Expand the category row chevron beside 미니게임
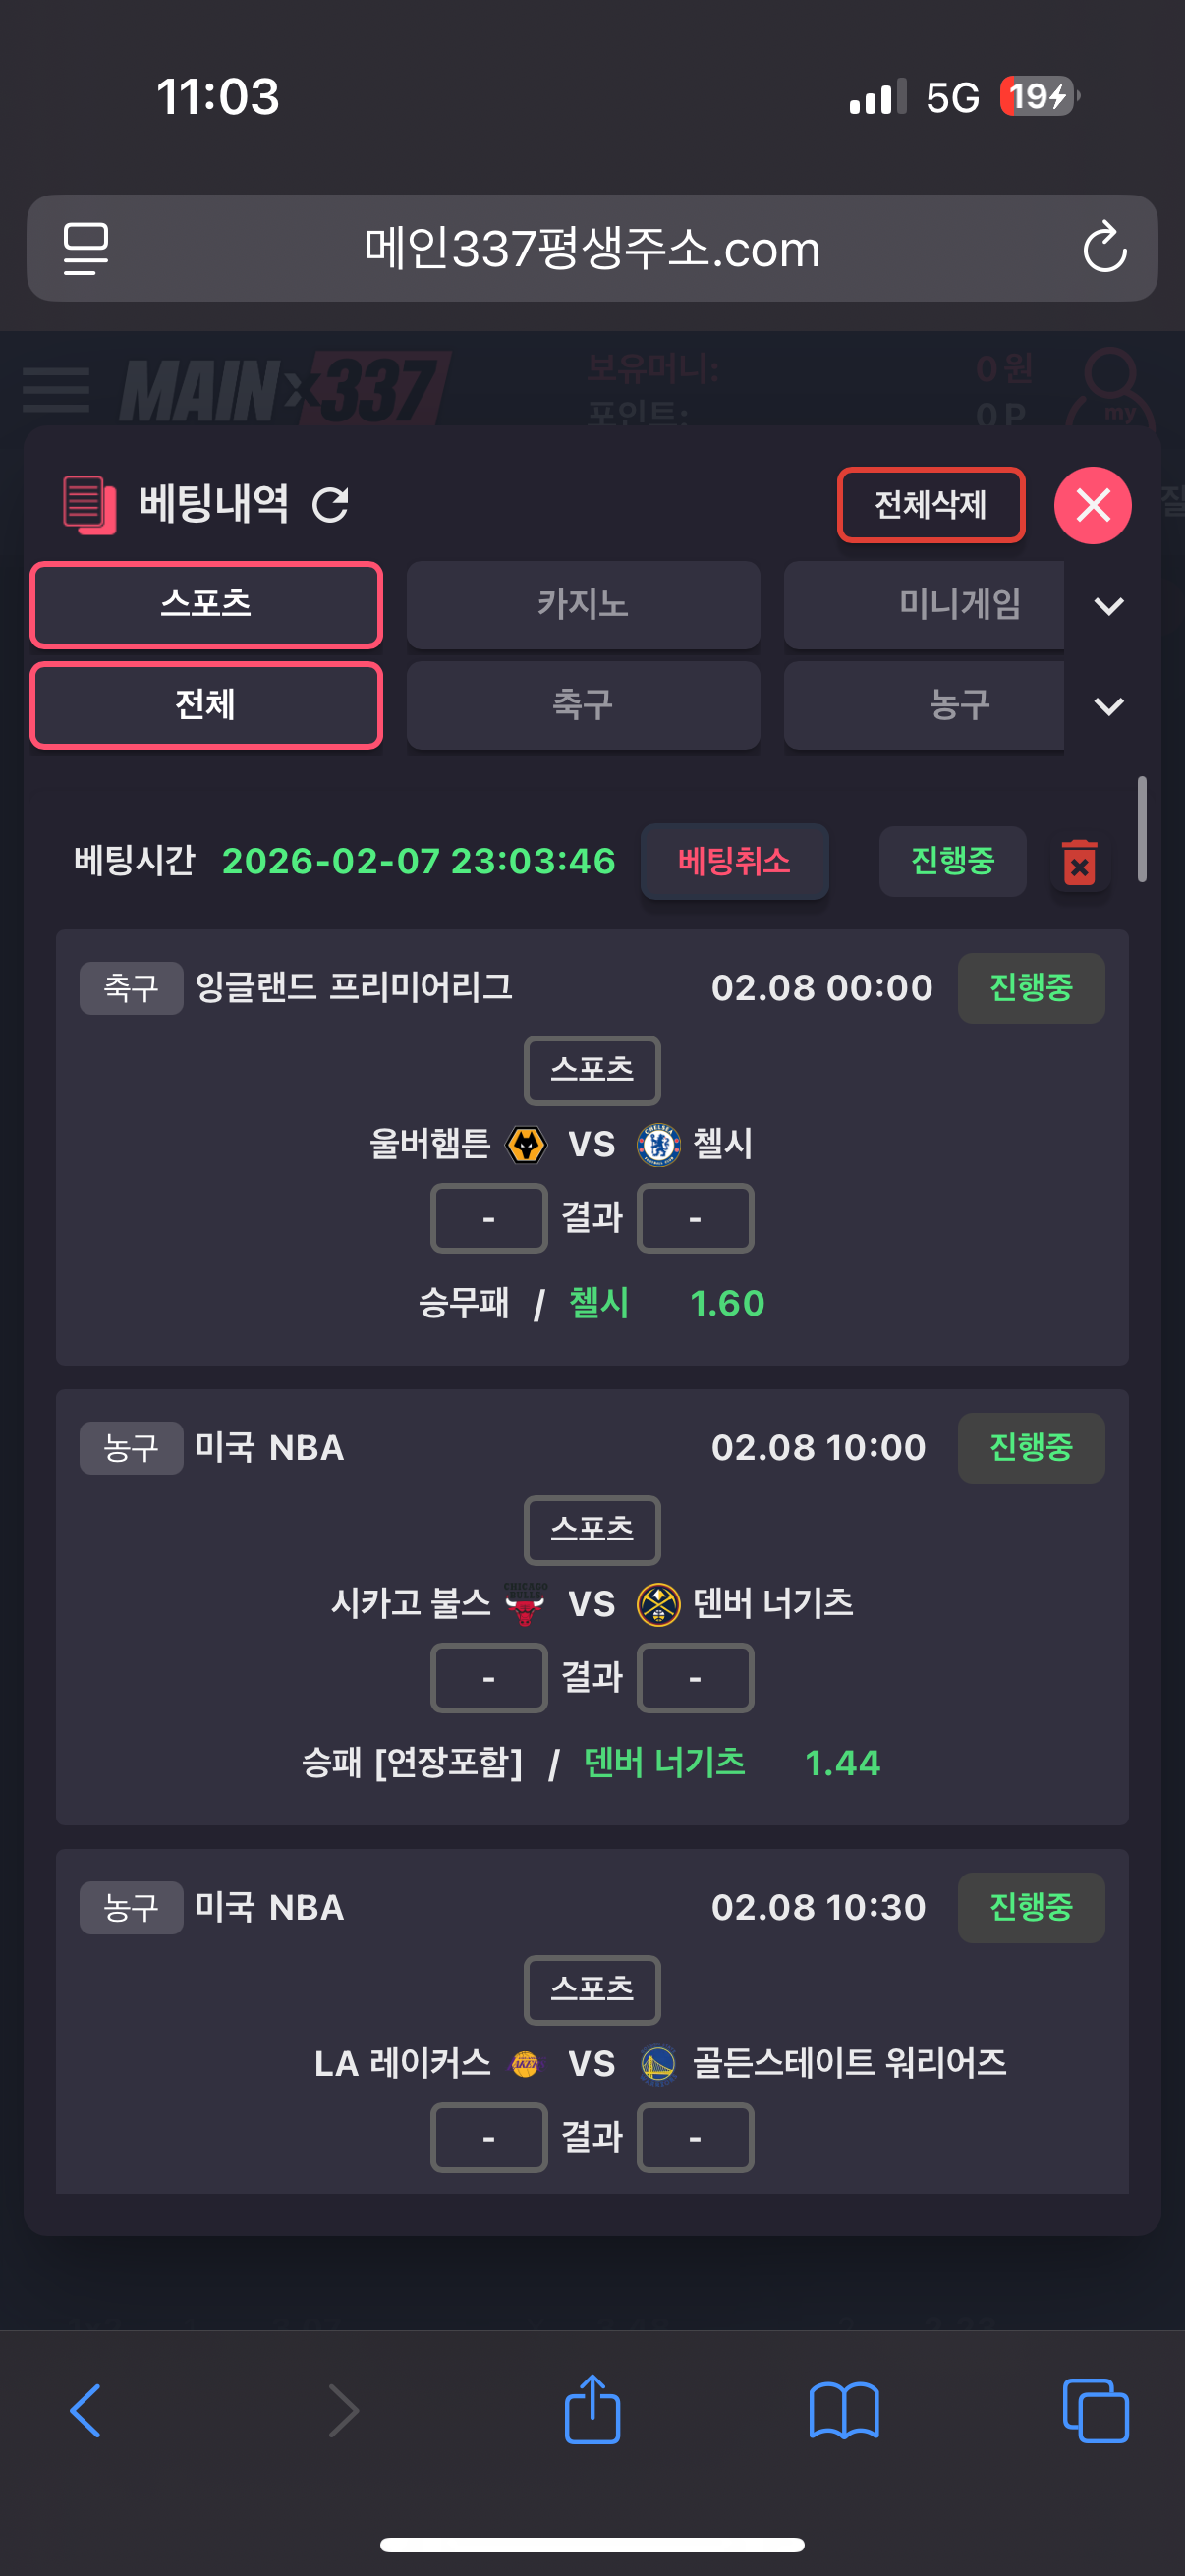Viewport: 1185px width, 2576px height. (x=1109, y=606)
